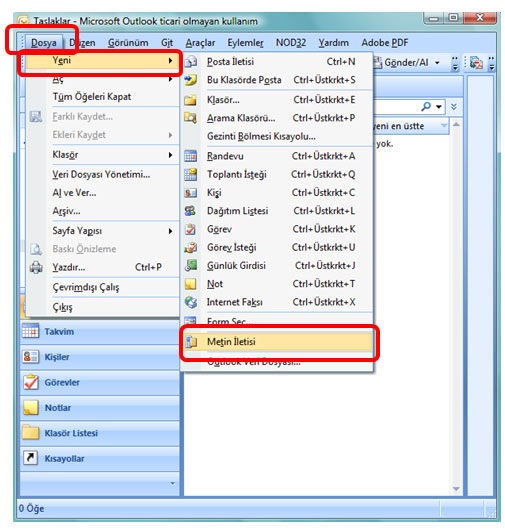Click the Posta İletisi envelope icon

(x=191, y=62)
